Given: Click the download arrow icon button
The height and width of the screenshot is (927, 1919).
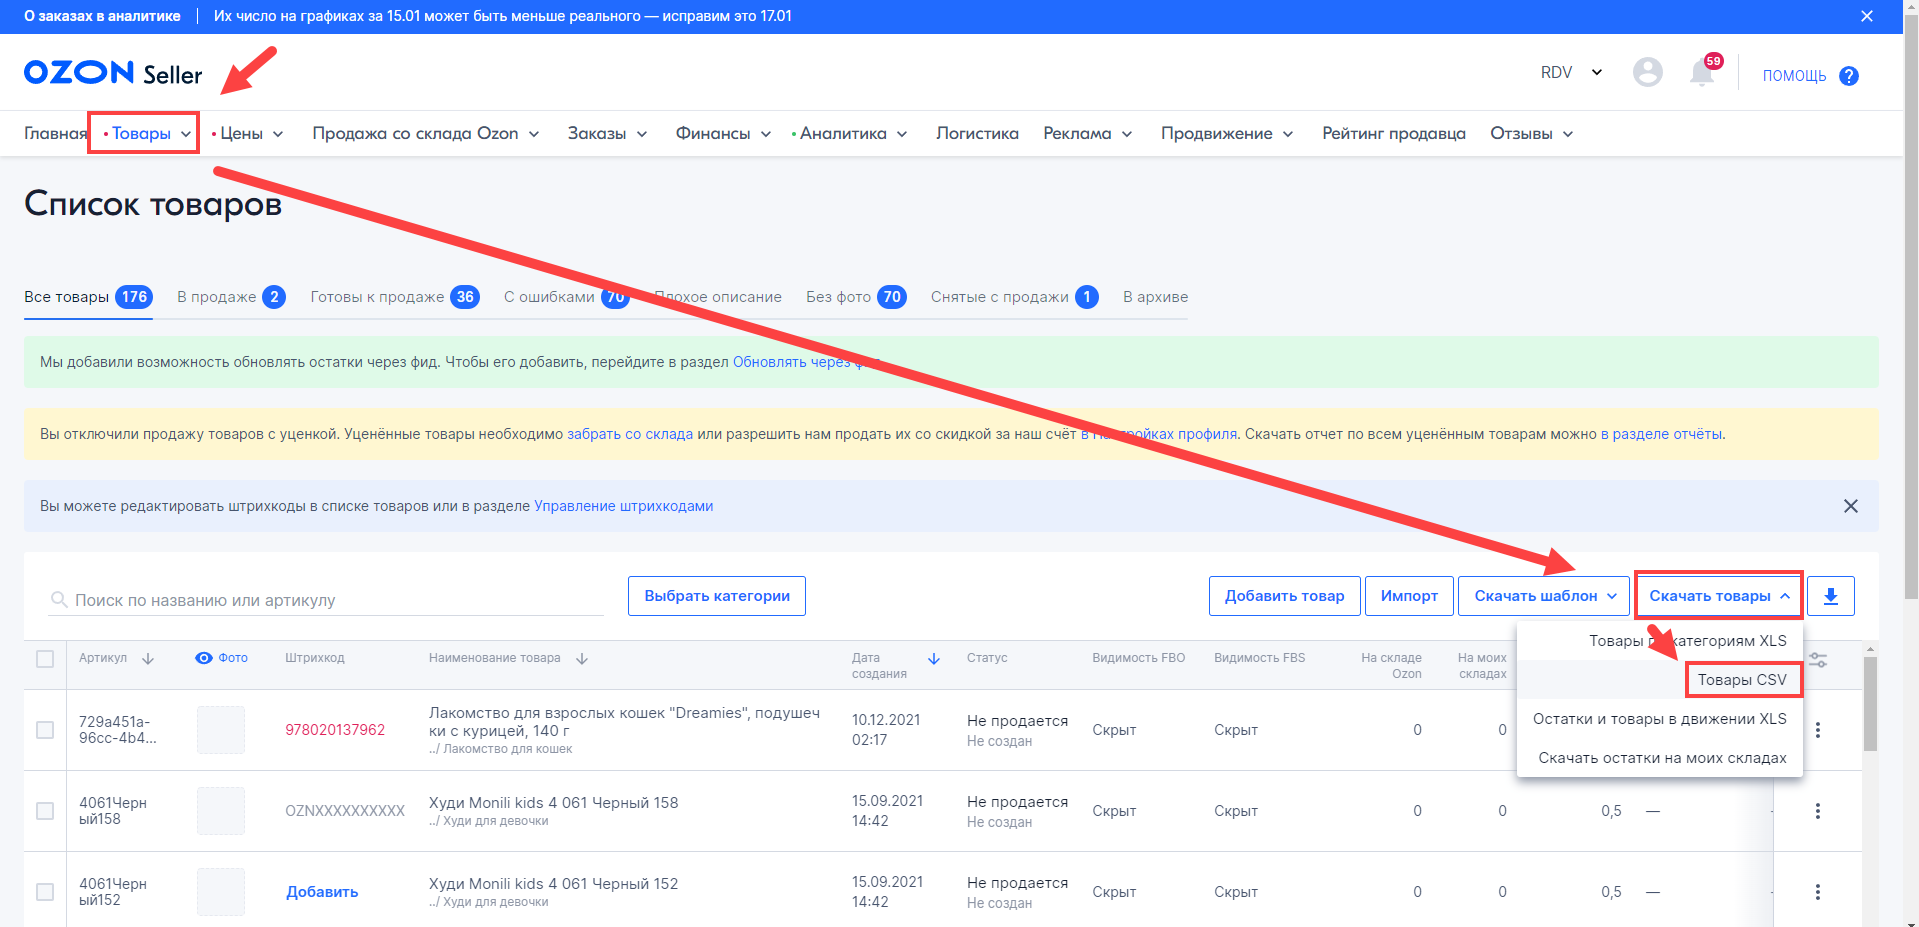Looking at the screenshot, I should tap(1831, 596).
